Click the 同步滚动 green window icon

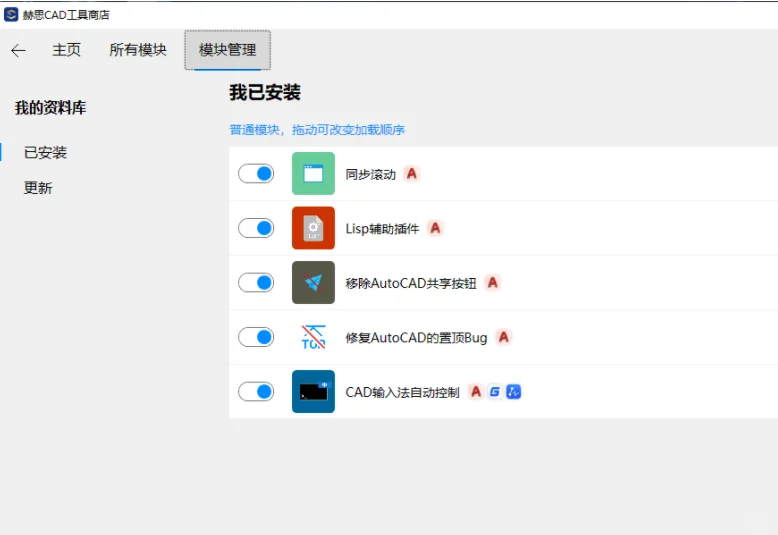coord(313,174)
